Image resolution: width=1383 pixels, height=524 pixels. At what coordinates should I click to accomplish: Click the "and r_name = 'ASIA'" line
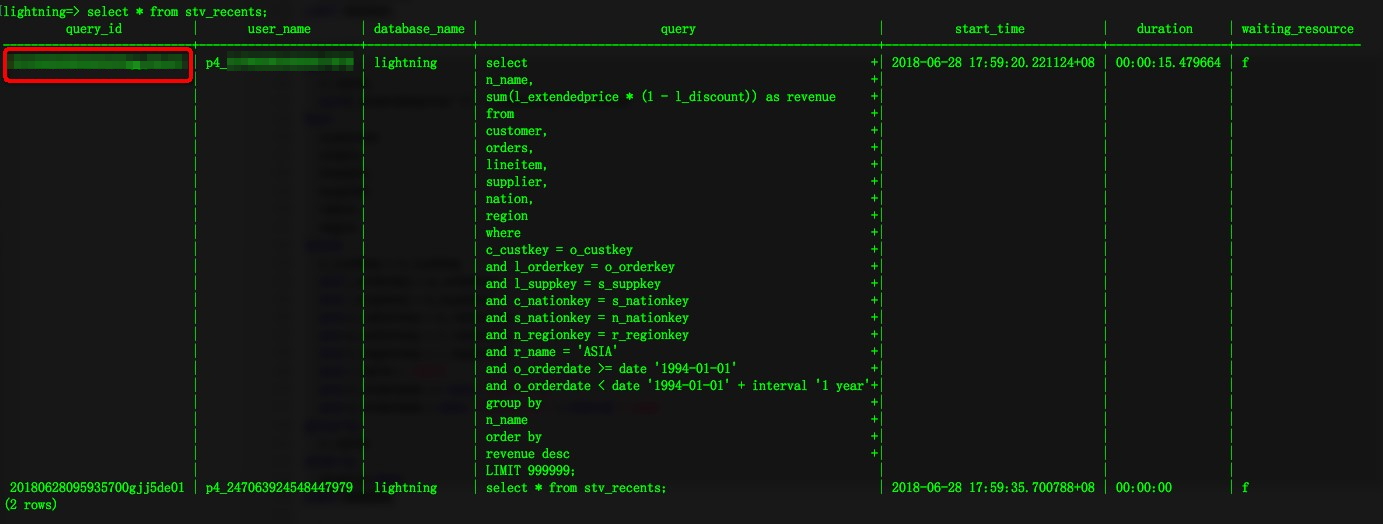(551, 352)
